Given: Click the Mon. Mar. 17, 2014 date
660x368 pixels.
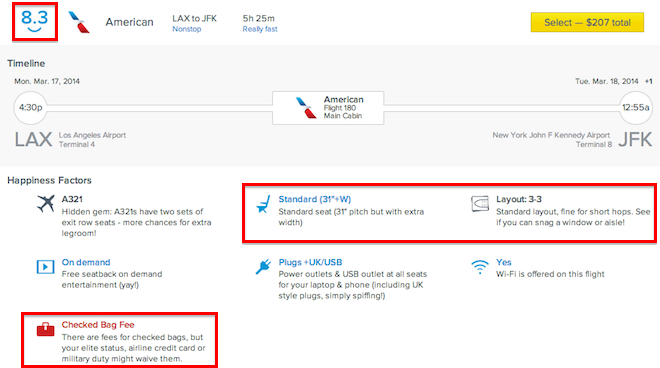Looking at the screenshot, I should click(47, 81).
